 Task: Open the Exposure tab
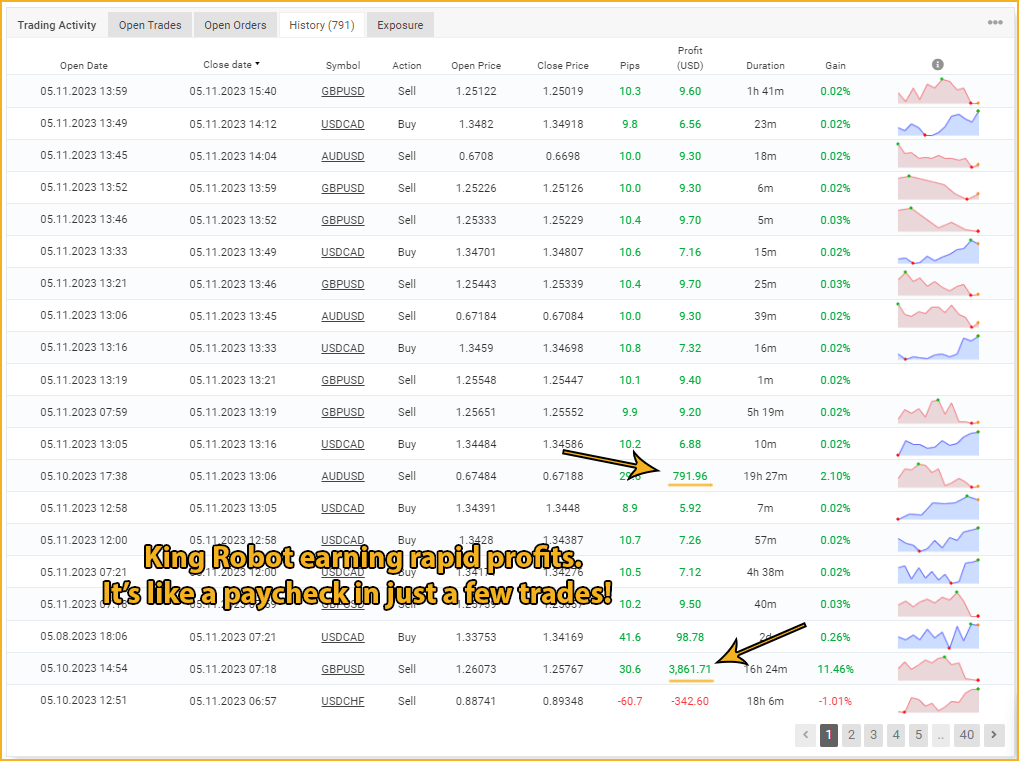coord(400,25)
